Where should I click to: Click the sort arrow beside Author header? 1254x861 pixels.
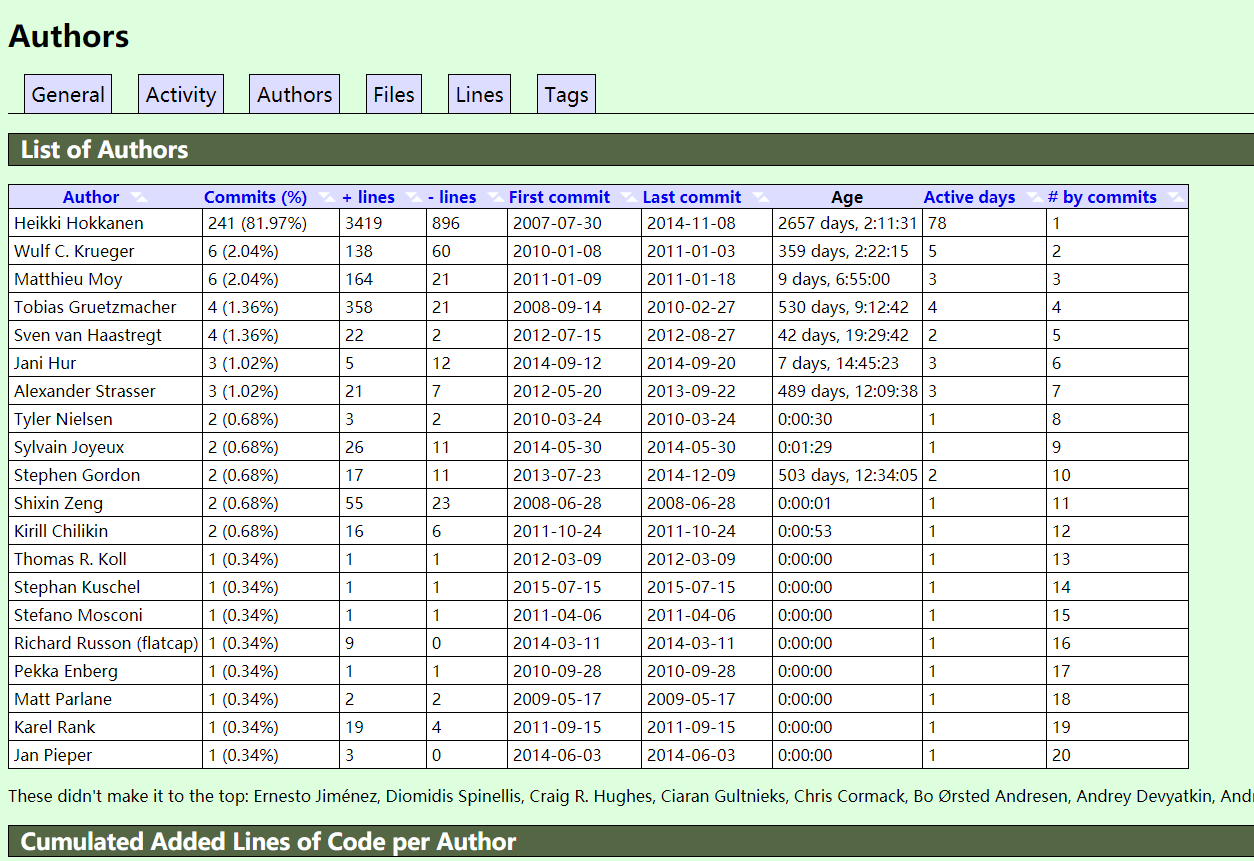(139, 197)
